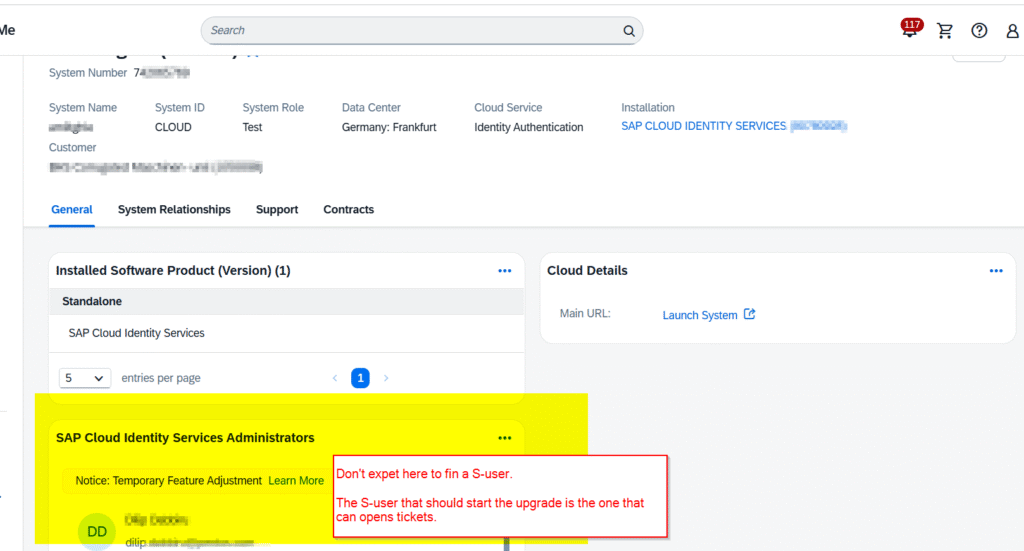The image size is (1024, 551).
Task: Select the SAP Cloud Identity Services row
Action: tap(287, 334)
